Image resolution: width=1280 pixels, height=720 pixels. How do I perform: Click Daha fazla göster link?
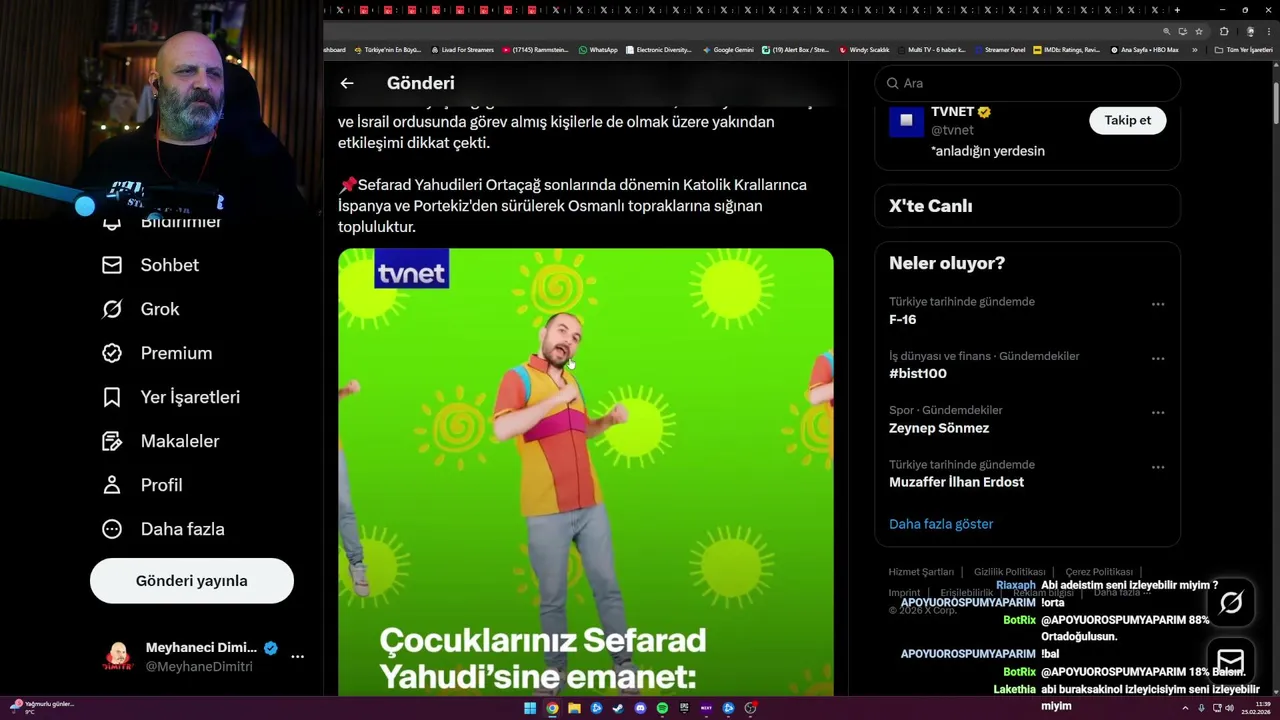[941, 524]
